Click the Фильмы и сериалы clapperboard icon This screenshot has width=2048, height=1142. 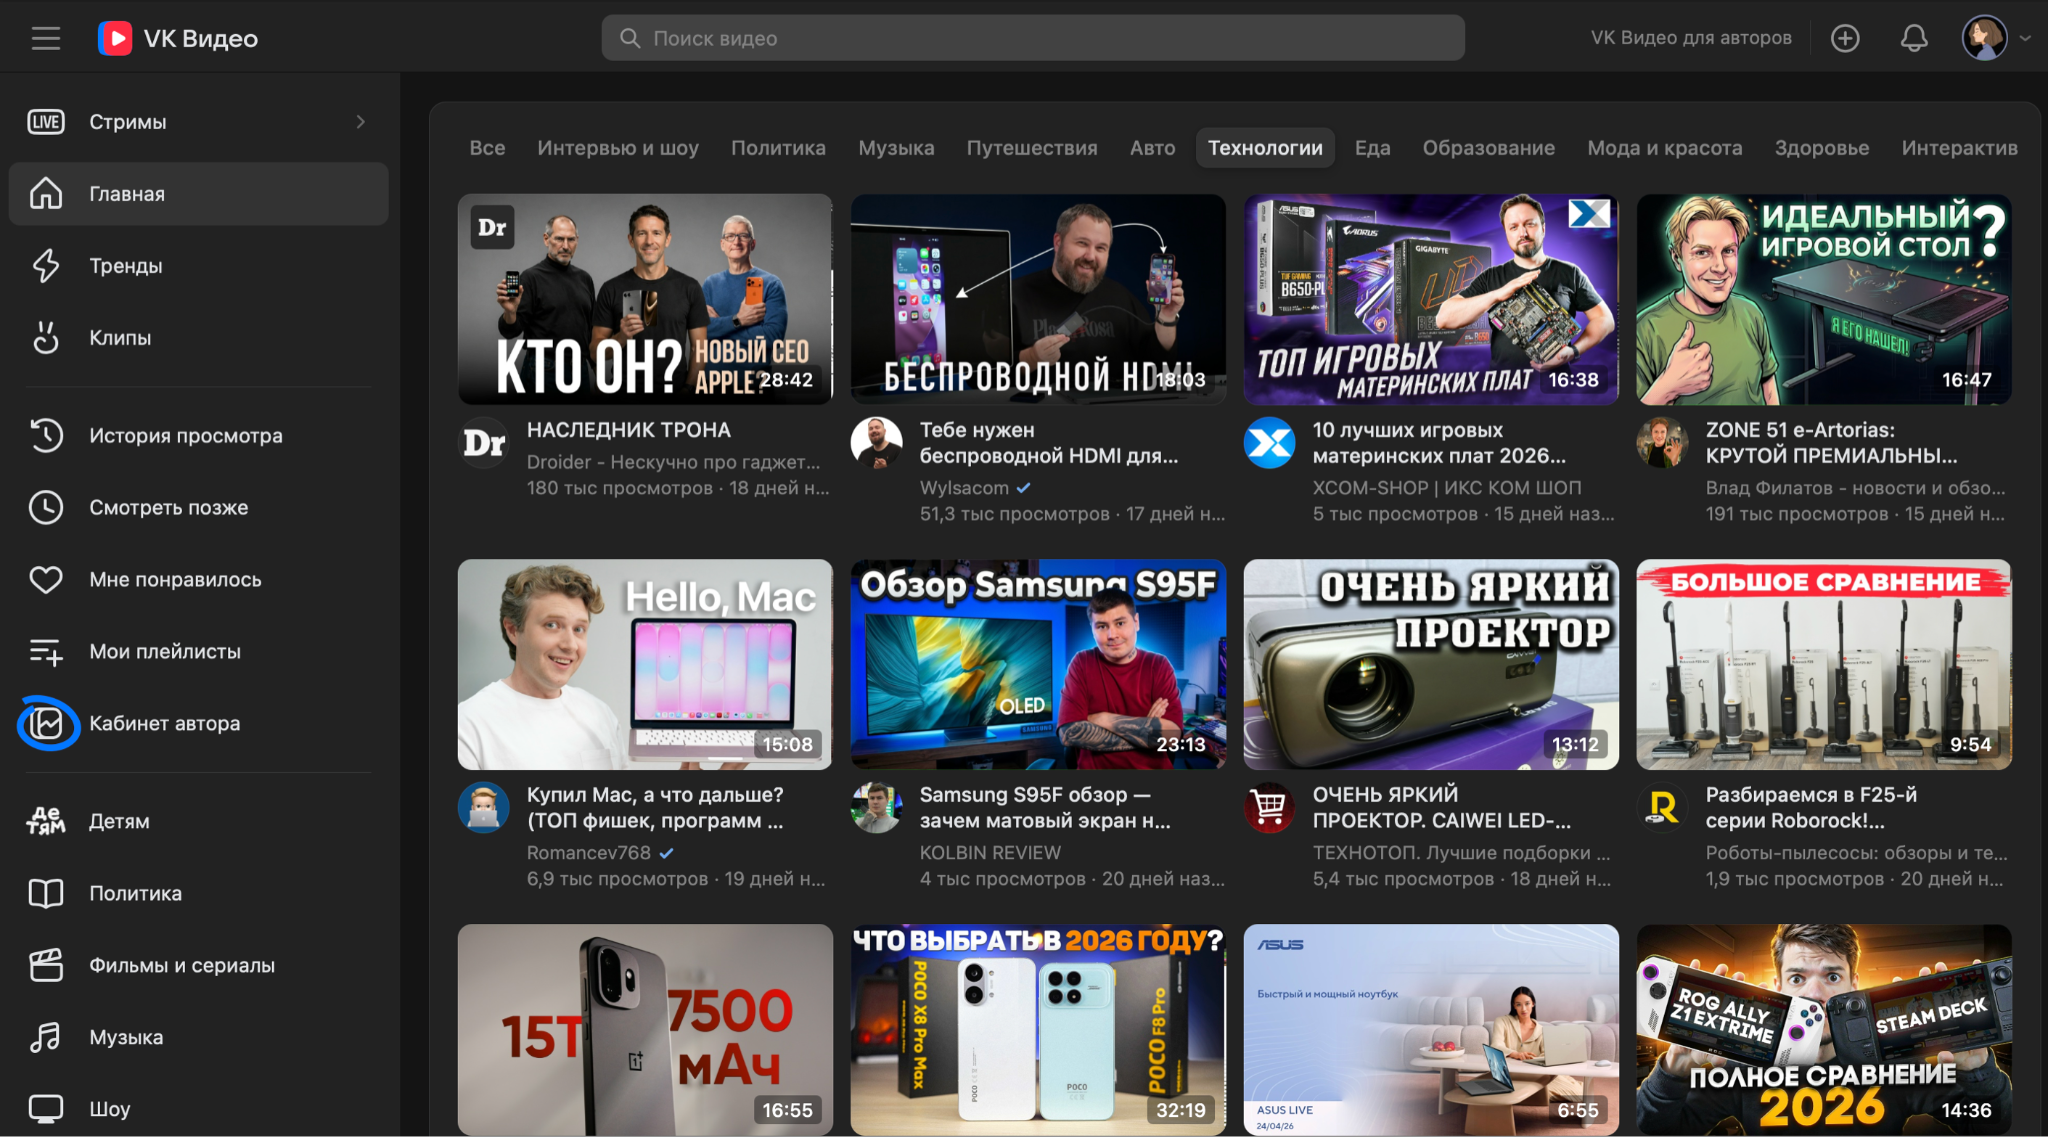(46, 966)
